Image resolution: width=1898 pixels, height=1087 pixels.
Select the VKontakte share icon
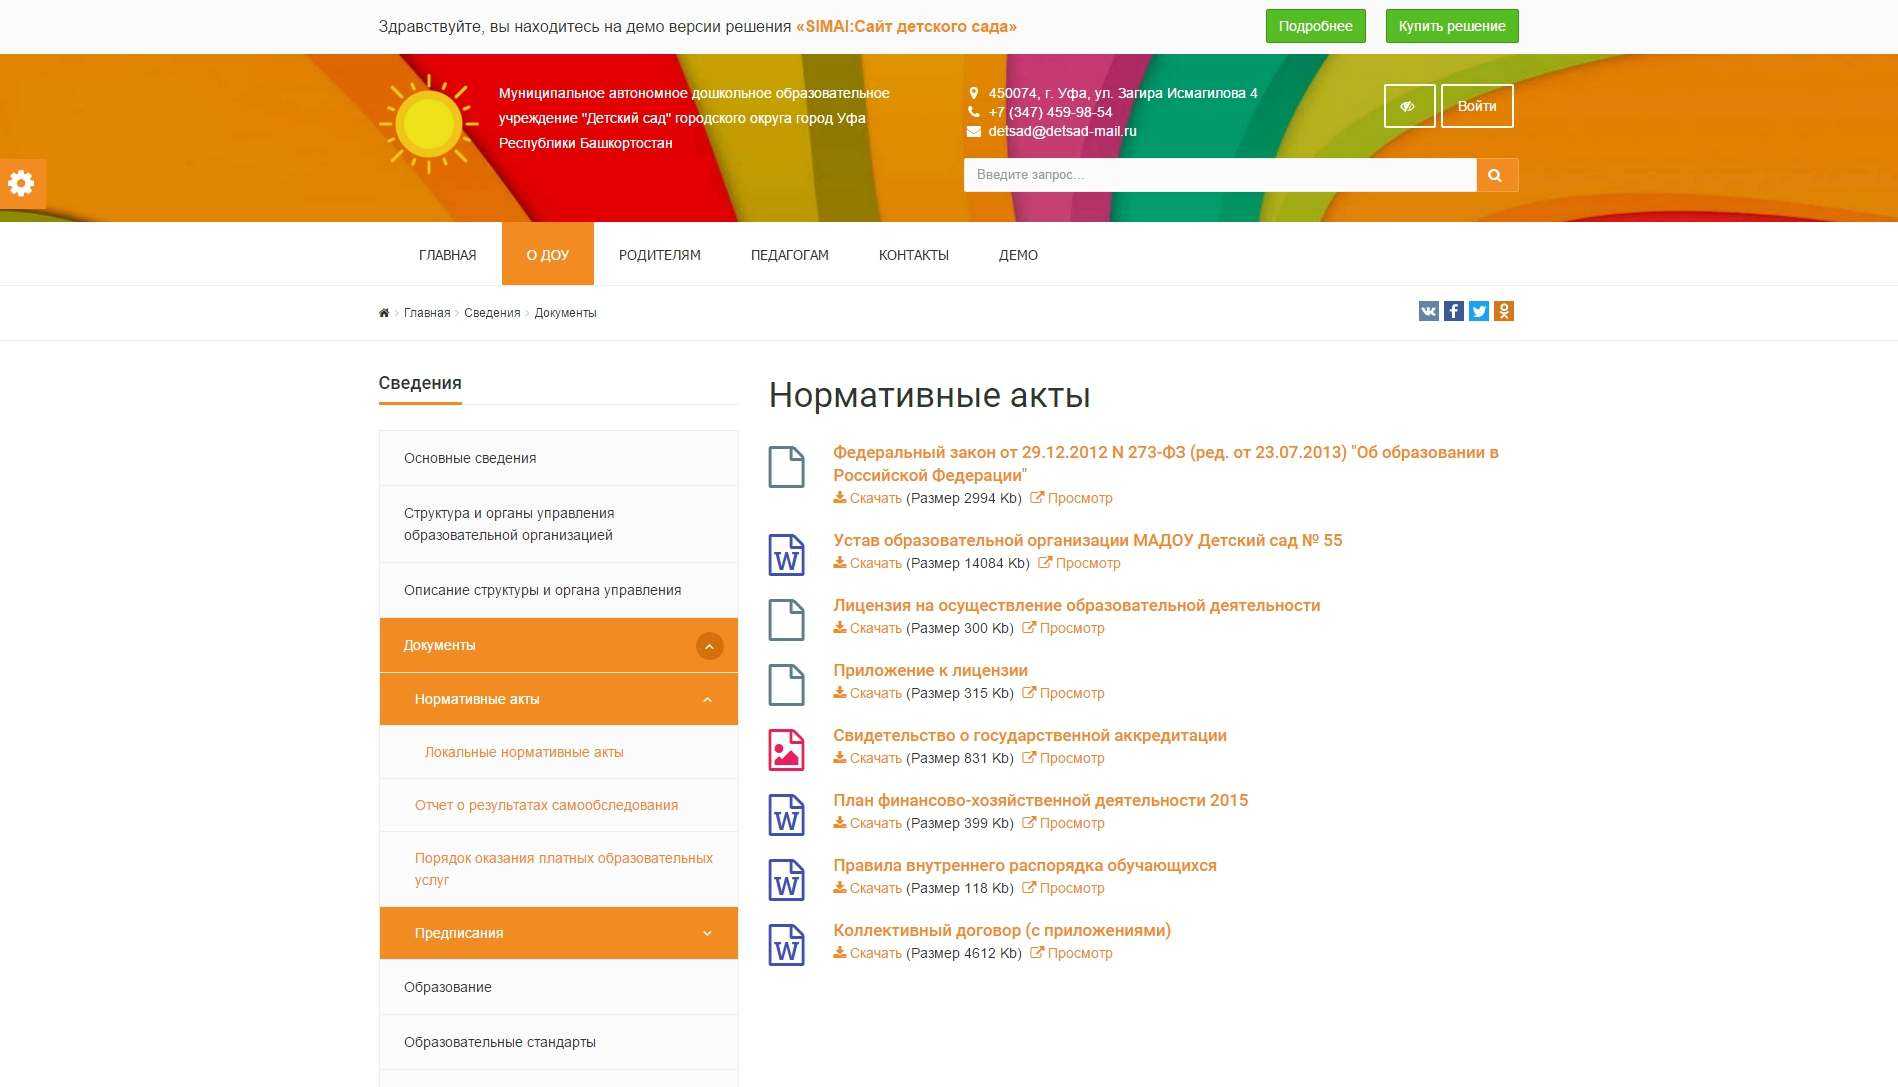point(1427,311)
